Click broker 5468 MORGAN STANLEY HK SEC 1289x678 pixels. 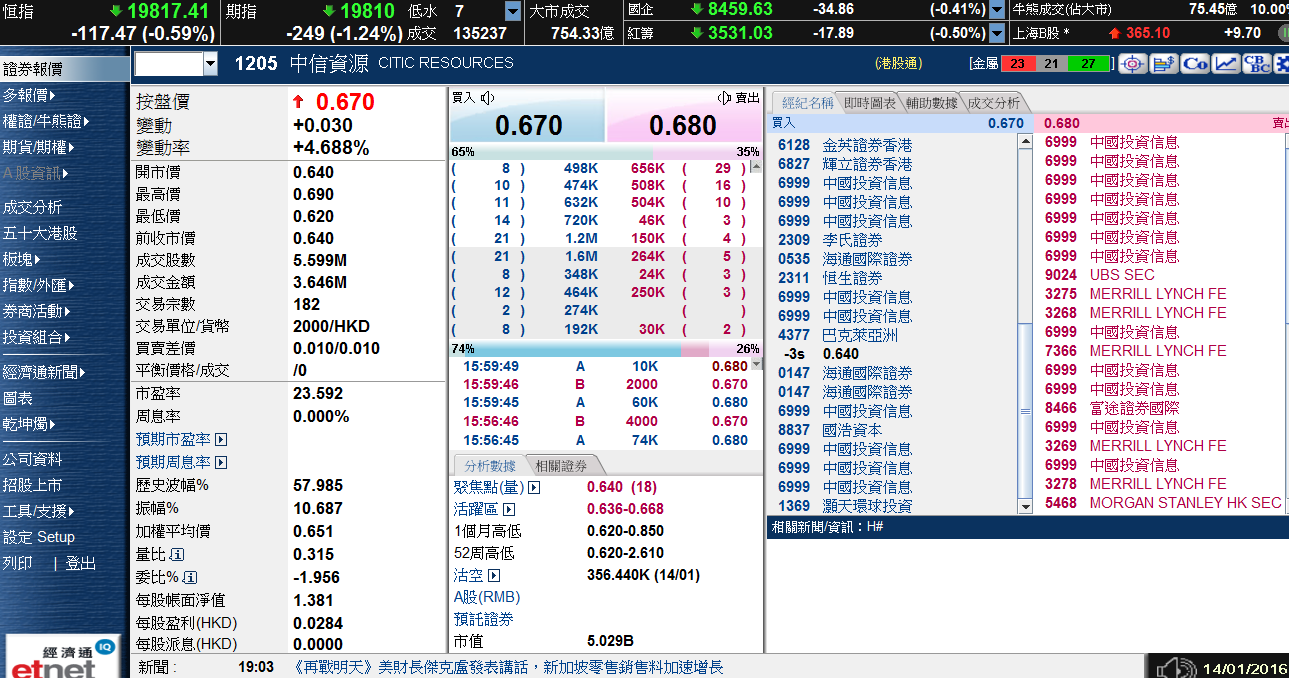pos(1163,503)
